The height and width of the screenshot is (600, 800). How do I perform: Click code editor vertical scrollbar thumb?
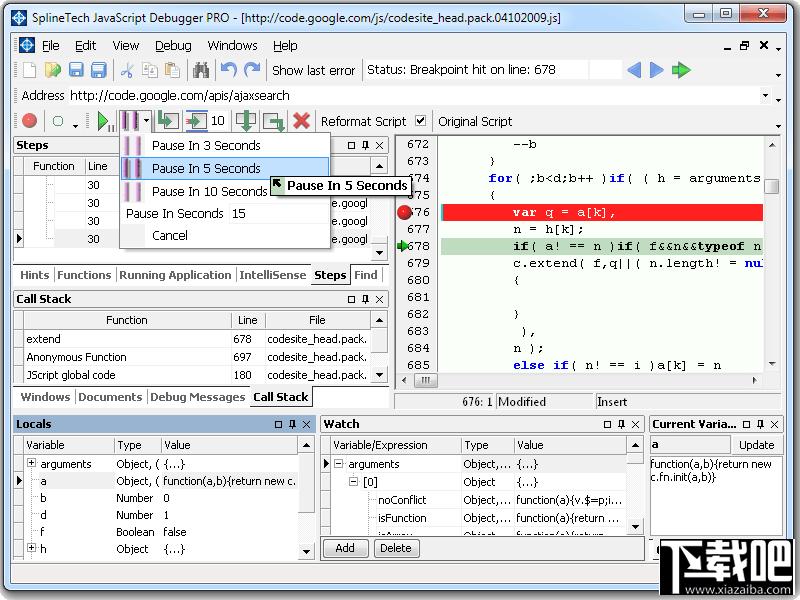pos(772,186)
